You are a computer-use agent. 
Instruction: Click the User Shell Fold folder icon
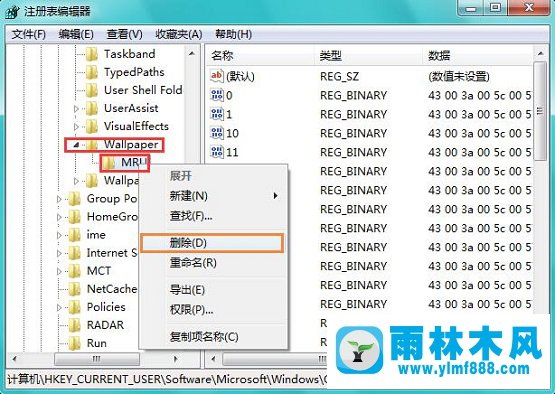[92, 90]
